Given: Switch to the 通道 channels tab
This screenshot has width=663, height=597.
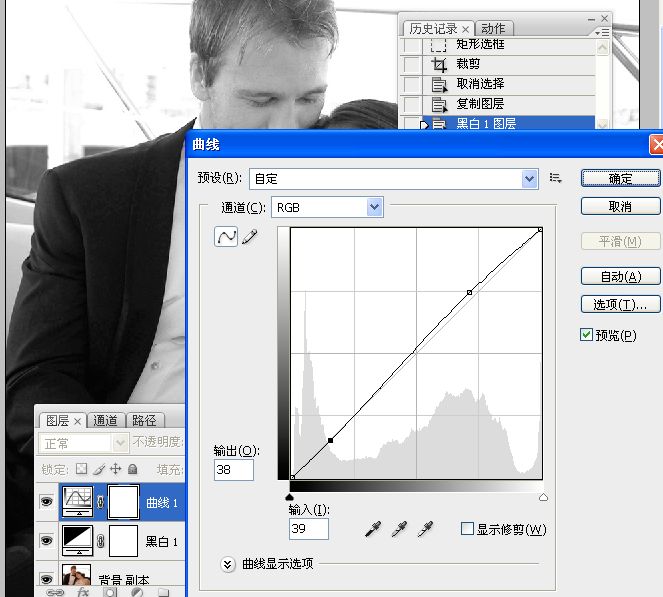Looking at the screenshot, I should 105,420.
